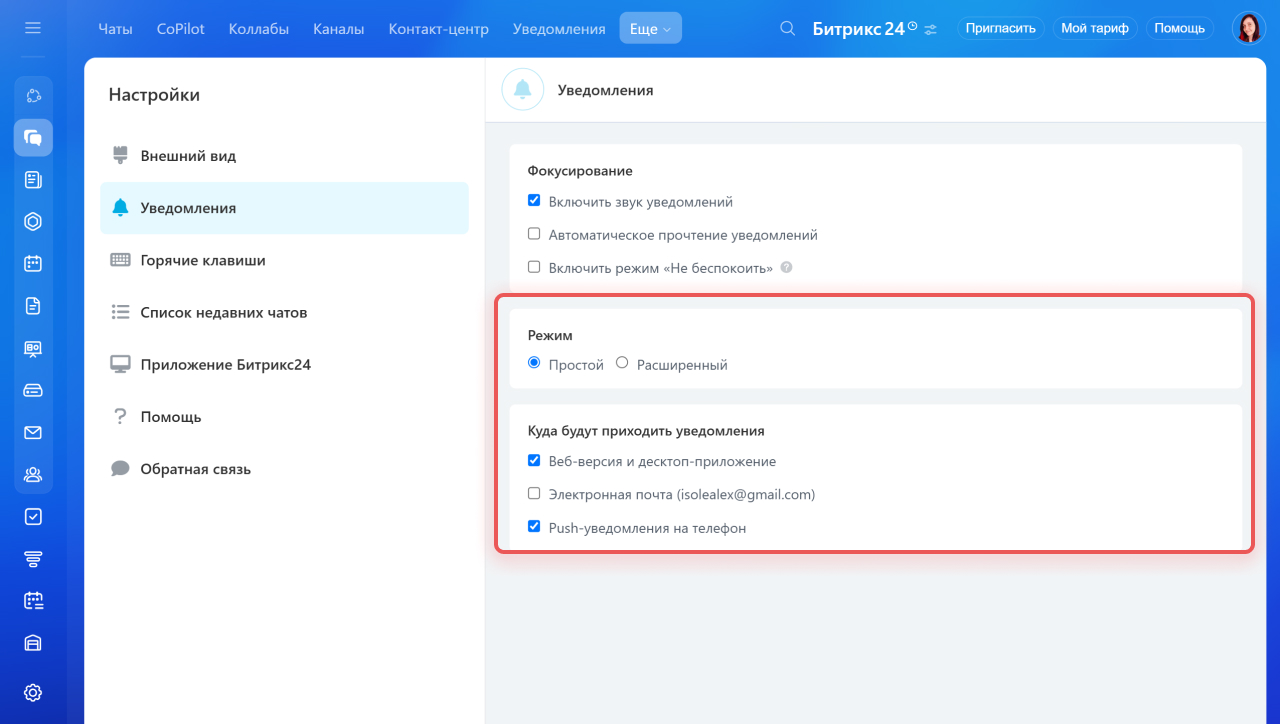1280x724 pixels.
Task: Open the tasks checkmark icon in sidebar
Action: pyautogui.click(x=33, y=517)
